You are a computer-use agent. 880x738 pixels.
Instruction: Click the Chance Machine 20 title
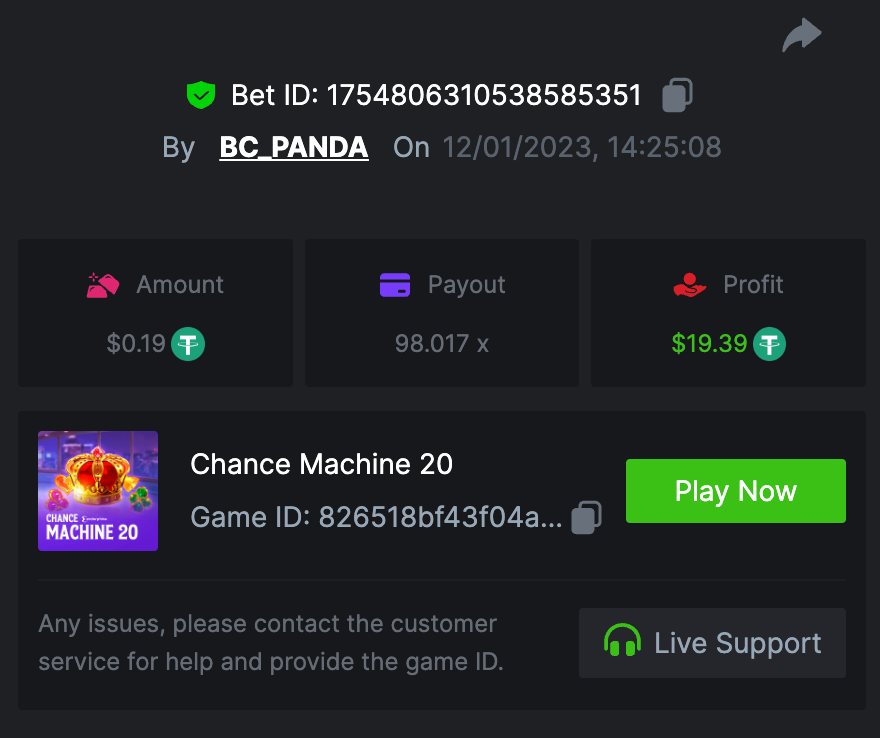[321, 464]
